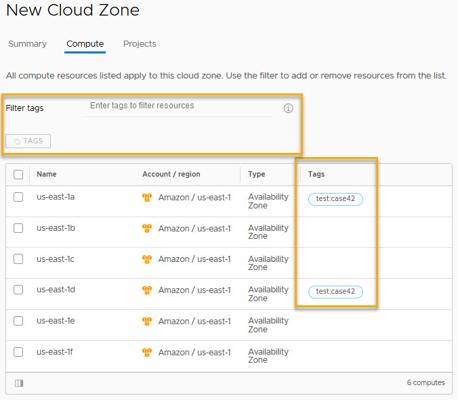Click the test:case42 tag on us-east-1a

coord(335,199)
